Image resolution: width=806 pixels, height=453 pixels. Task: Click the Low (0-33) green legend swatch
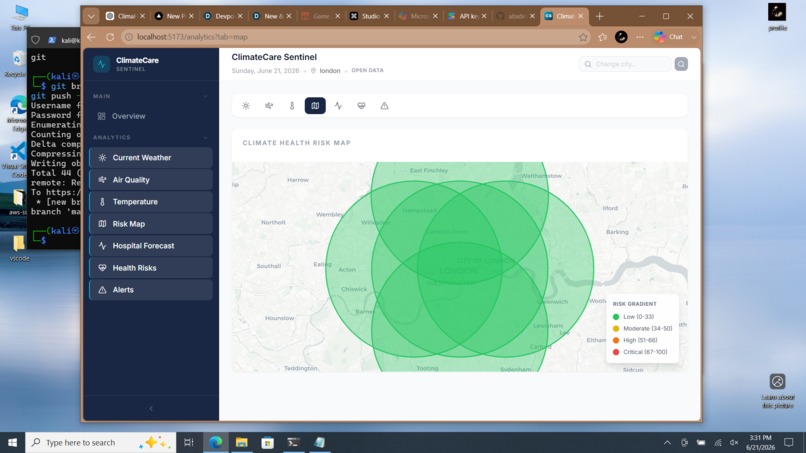pos(616,317)
